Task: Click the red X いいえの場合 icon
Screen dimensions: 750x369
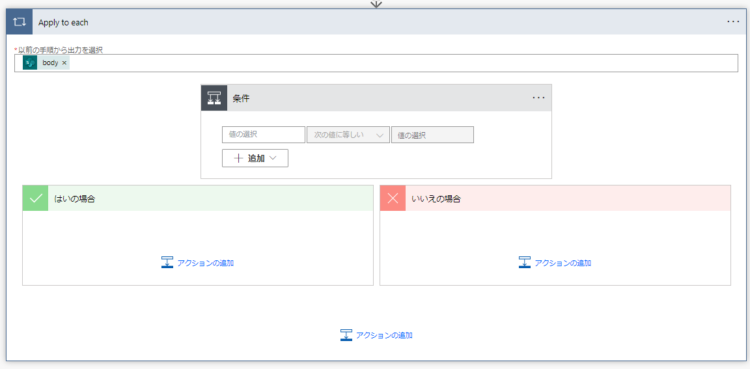Action: [393, 198]
